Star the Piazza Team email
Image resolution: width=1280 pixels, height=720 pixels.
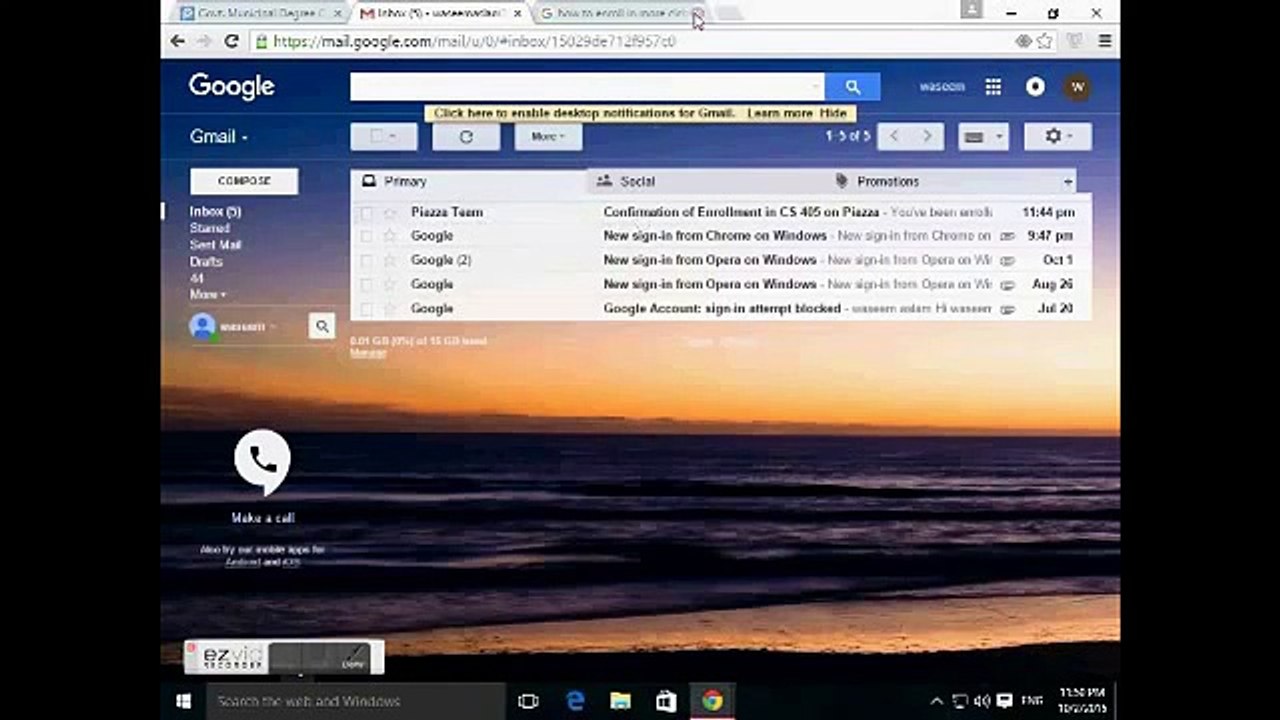click(390, 212)
